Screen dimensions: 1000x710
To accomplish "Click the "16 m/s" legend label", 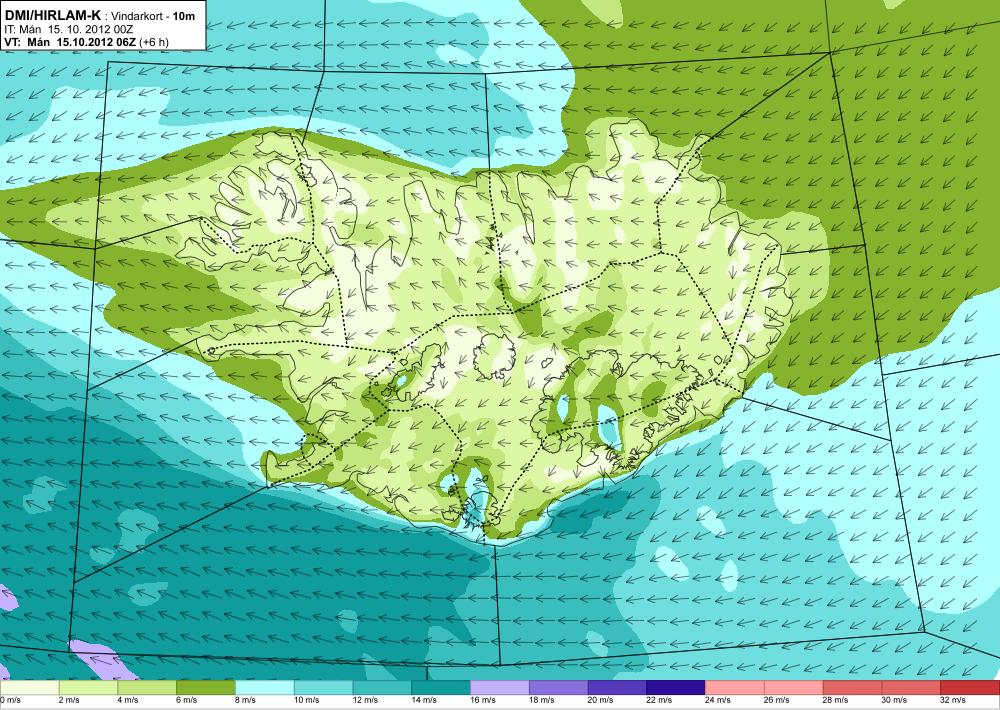I will coord(483,700).
